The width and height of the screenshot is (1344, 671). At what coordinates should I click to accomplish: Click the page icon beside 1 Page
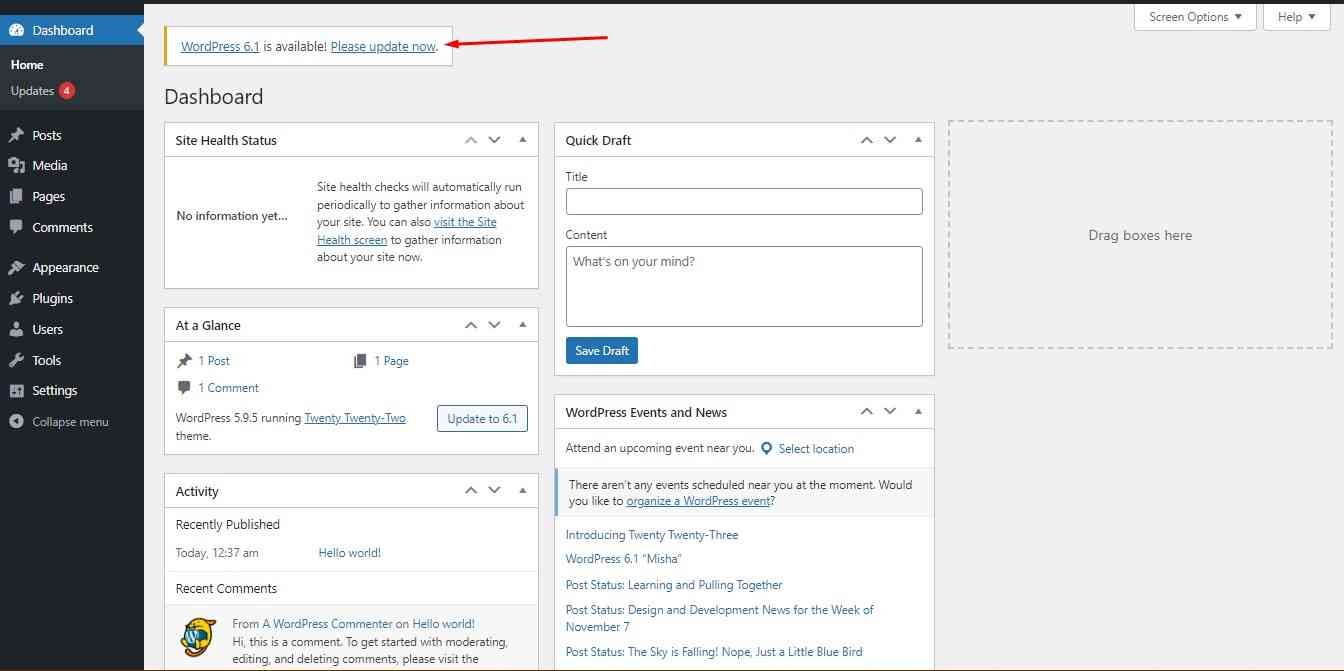[360, 361]
